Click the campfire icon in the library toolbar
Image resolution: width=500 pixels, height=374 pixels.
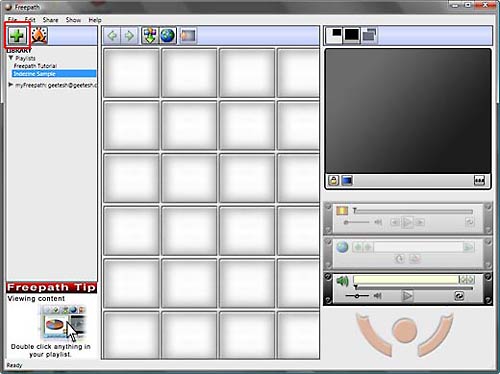pos(39,35)
